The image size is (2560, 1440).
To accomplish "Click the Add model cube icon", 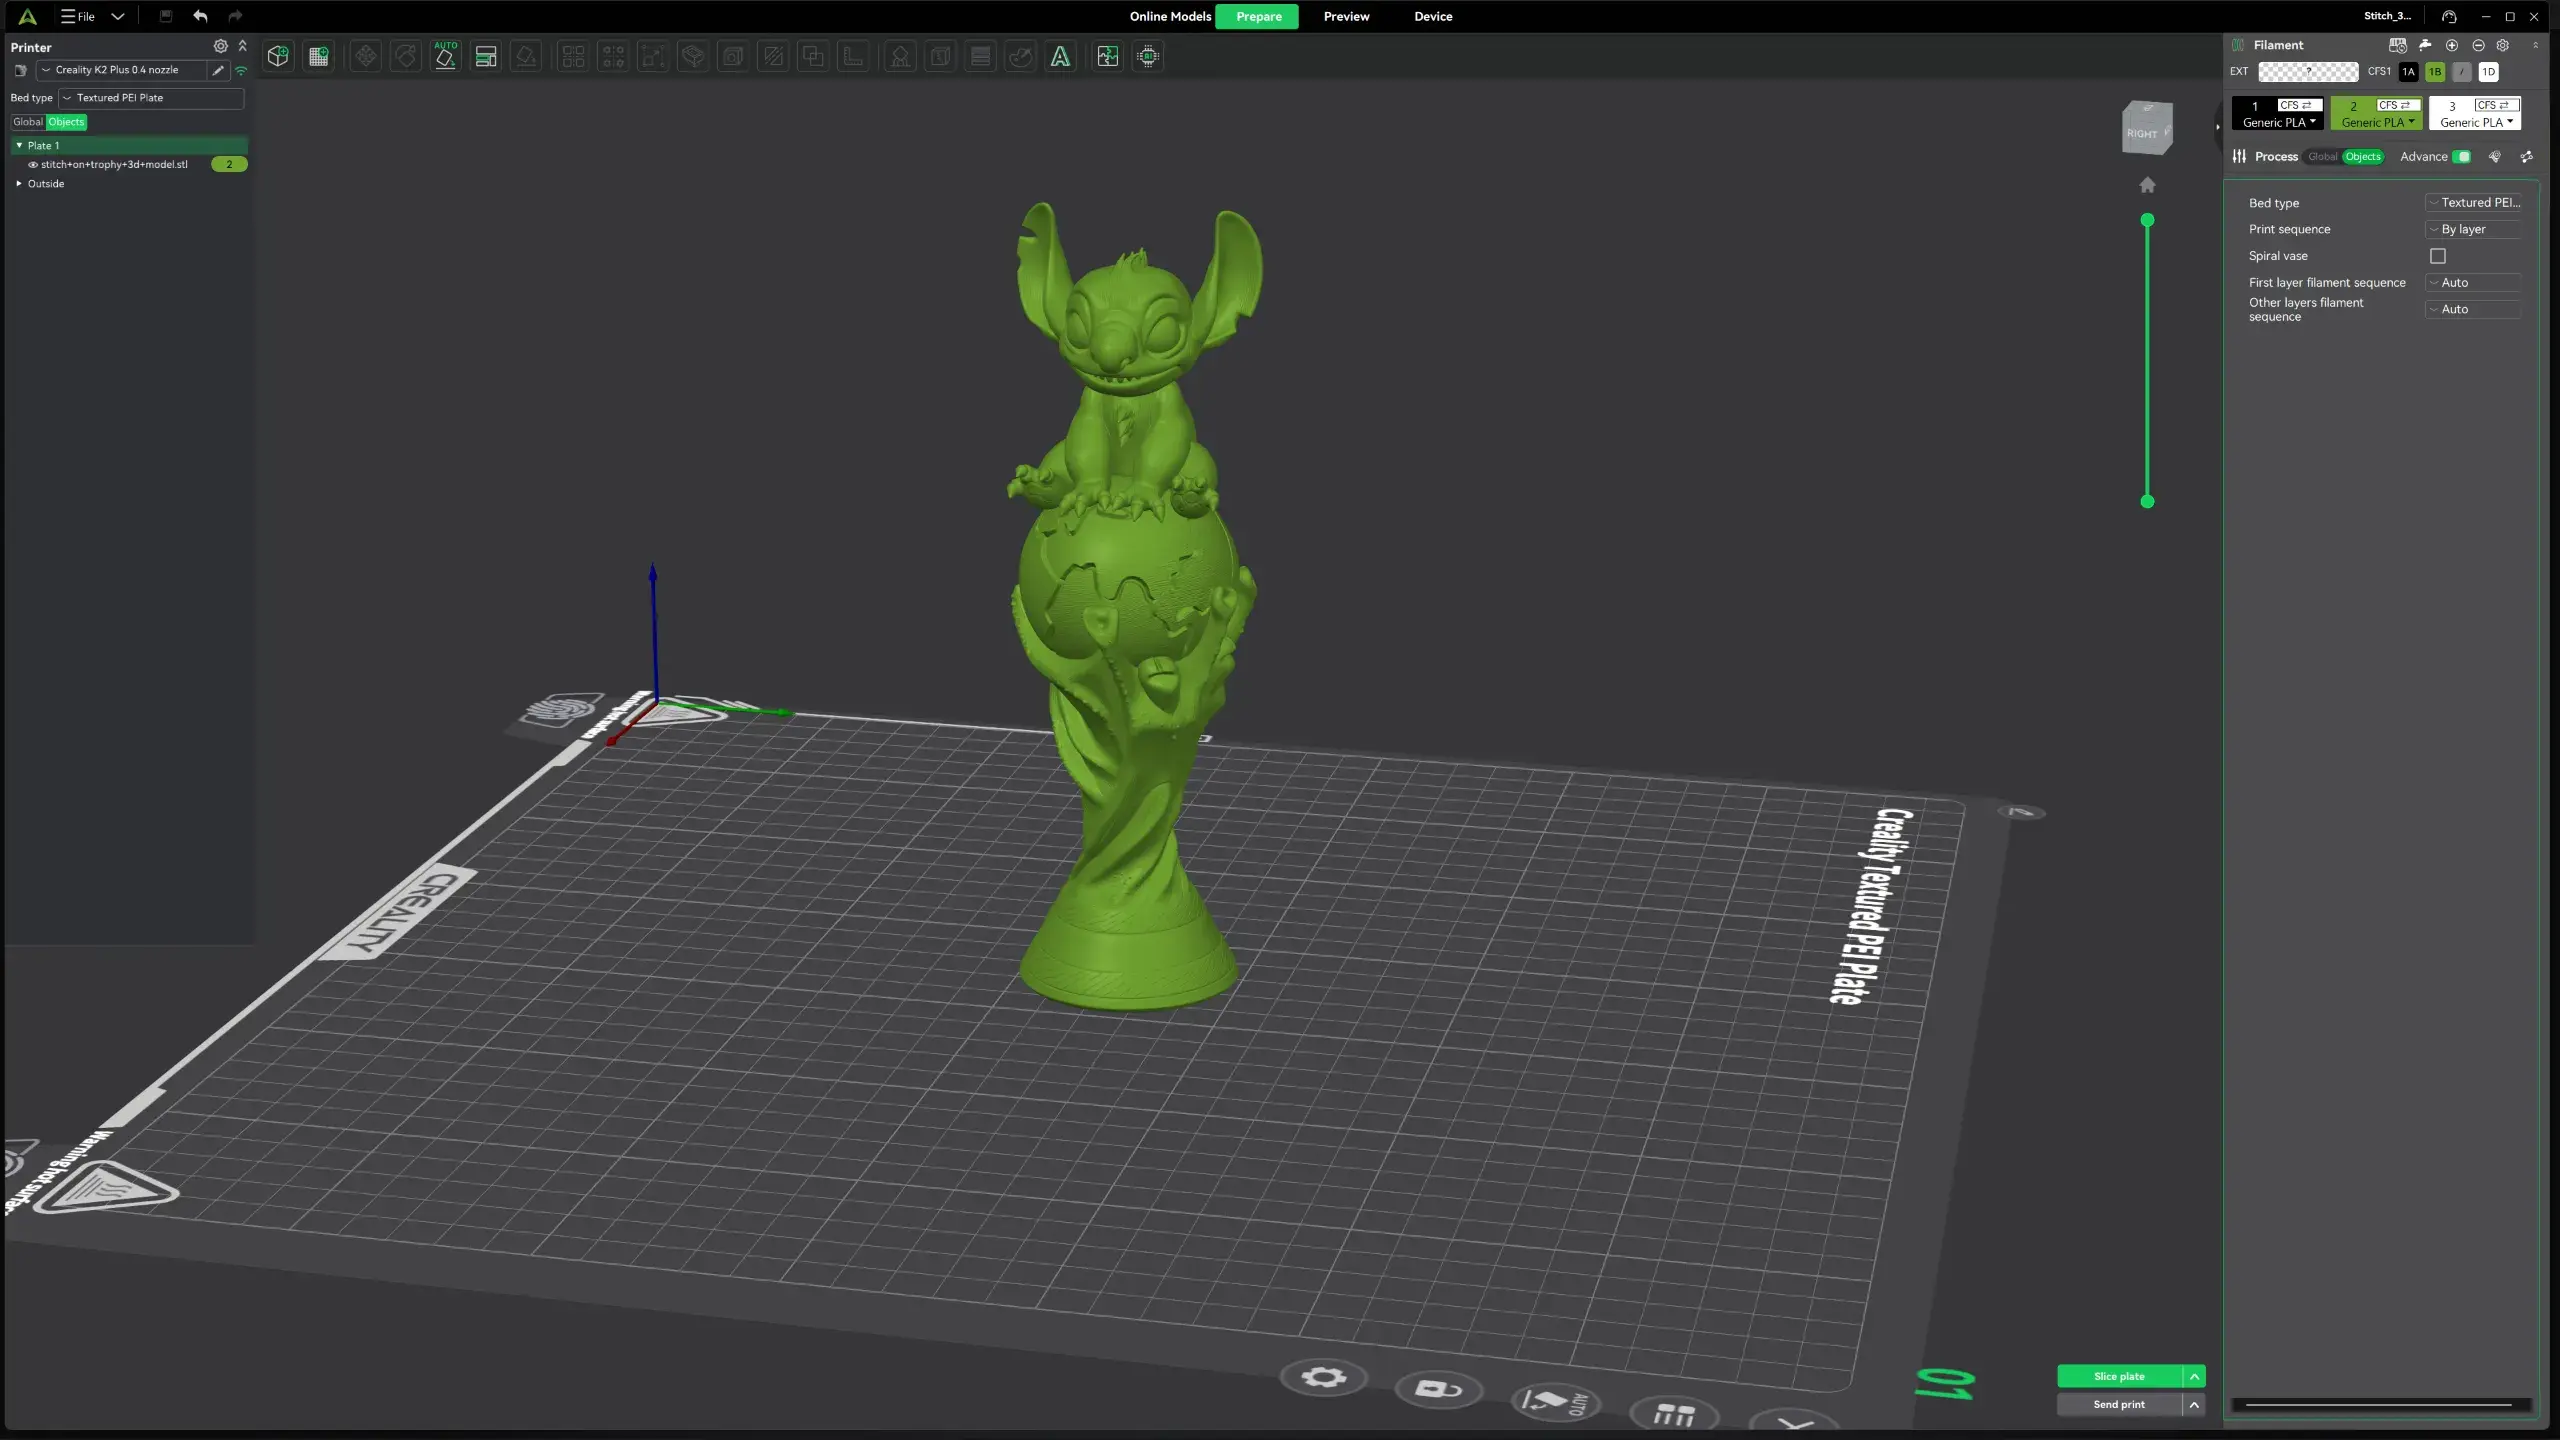I will click(278, 57).
